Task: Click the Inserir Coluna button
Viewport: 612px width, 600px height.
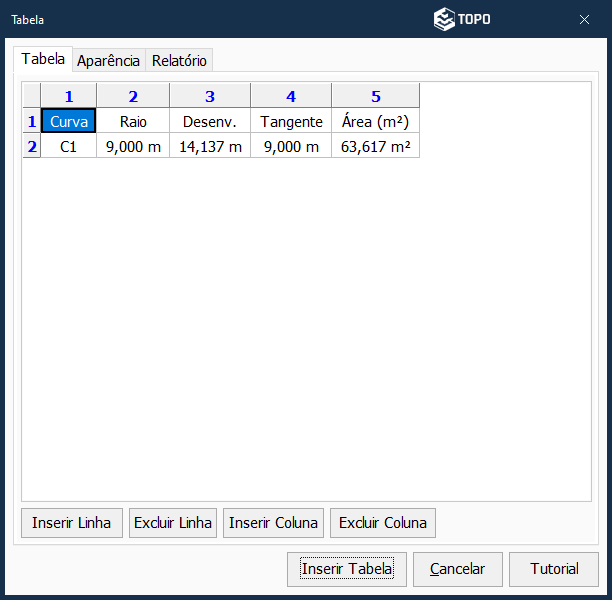Action: pos(273,522)
